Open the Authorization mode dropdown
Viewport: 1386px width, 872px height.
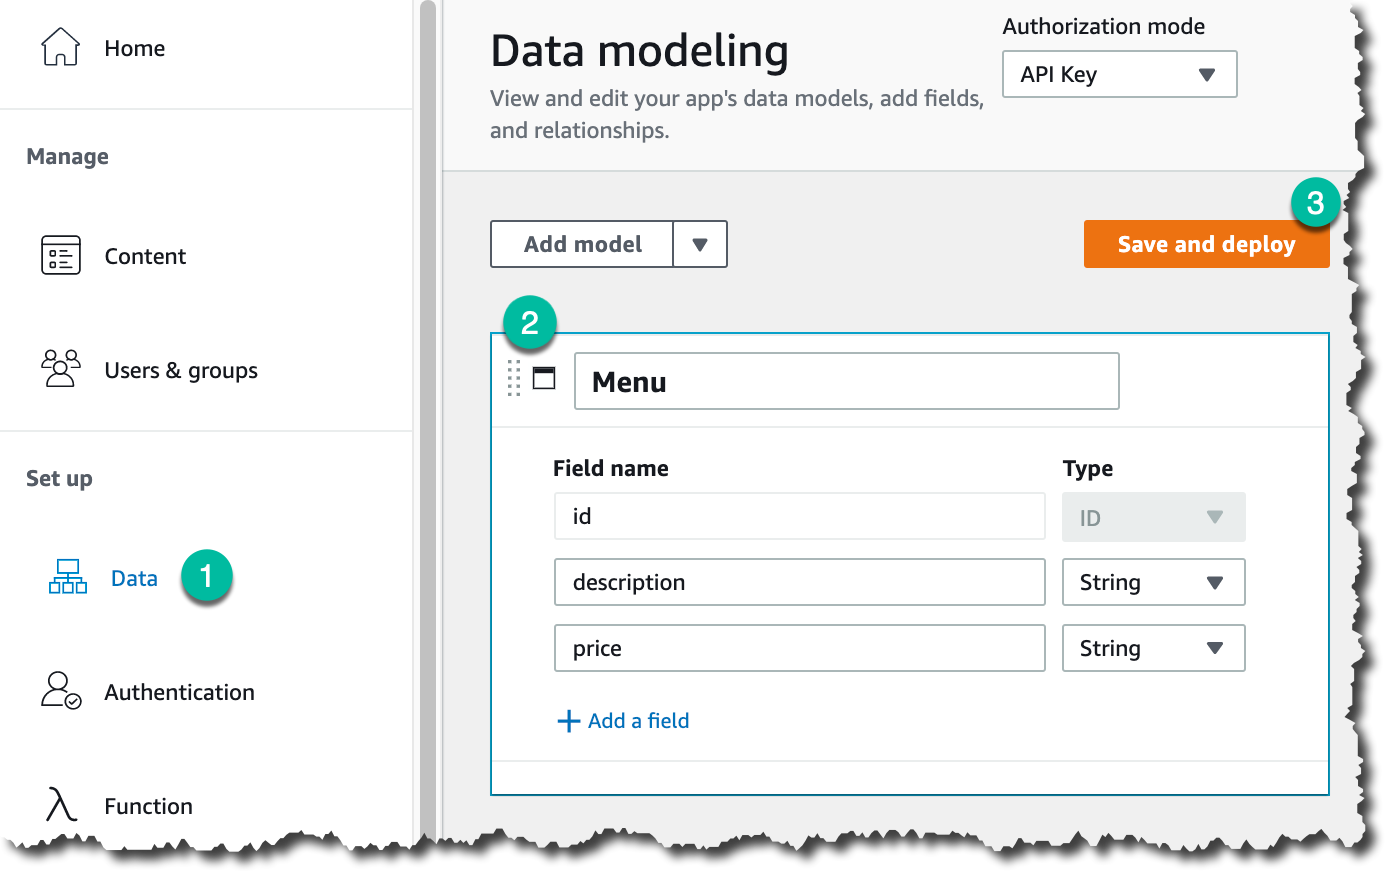point(1119,74)
